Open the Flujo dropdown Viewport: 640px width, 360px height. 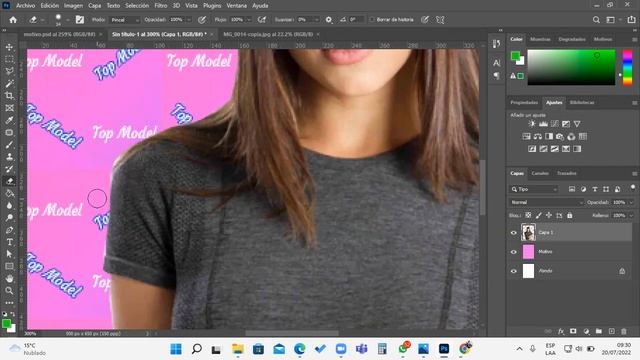pos(249,20)
